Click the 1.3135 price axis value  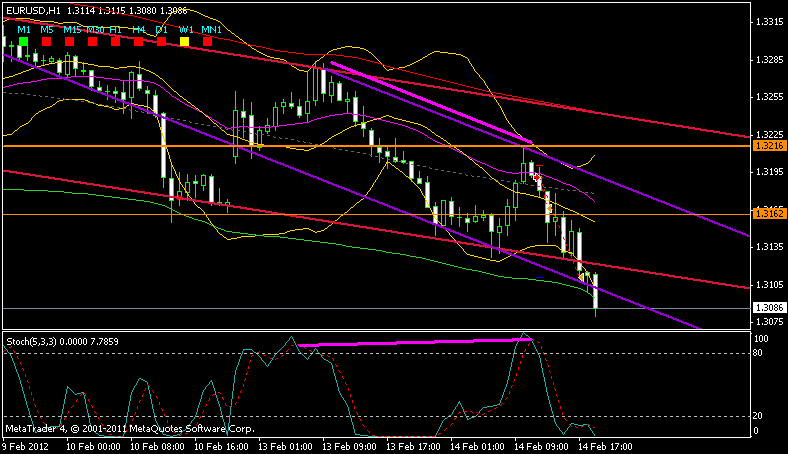tap(769, 247)
